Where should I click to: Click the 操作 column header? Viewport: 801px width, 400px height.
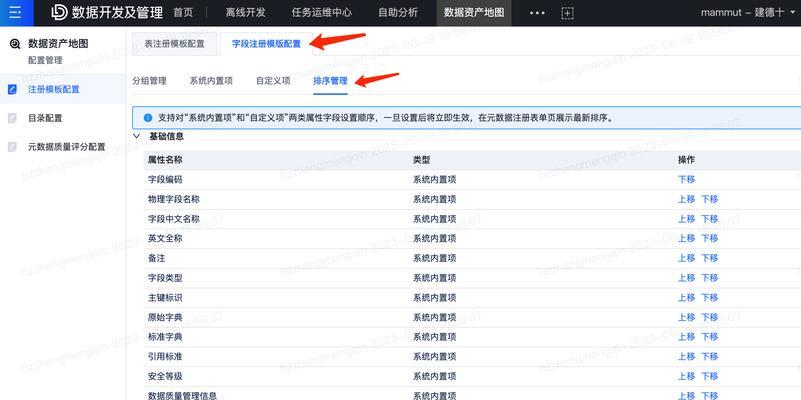[x=686, y=160]
